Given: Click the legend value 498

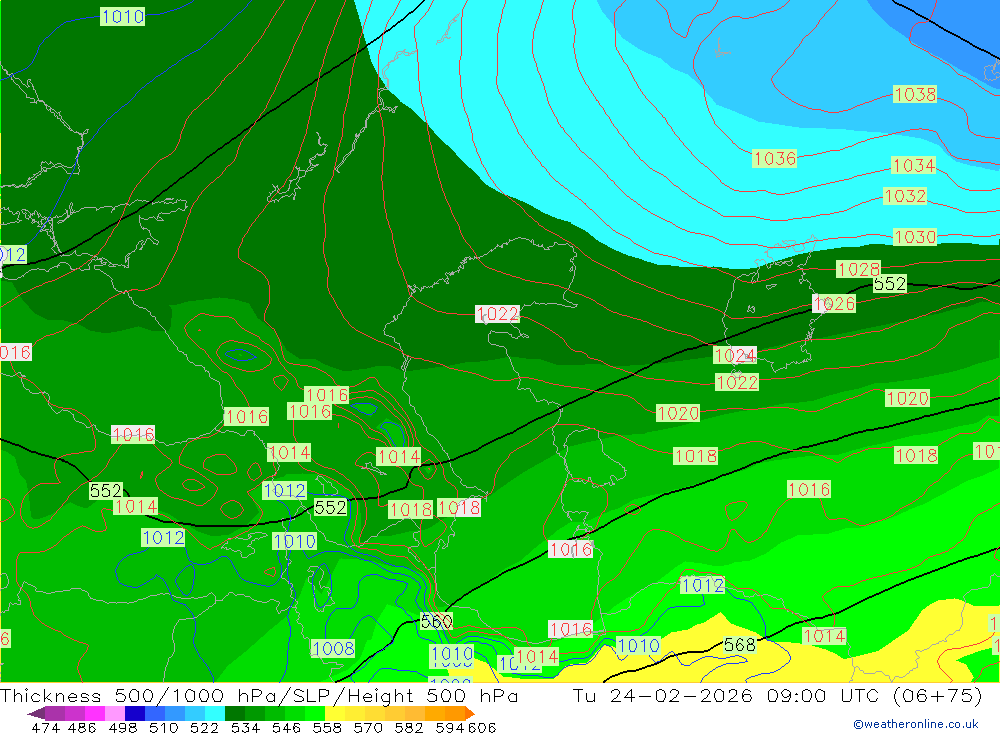Looking at the screenshot, I should [x=122, y=727].
